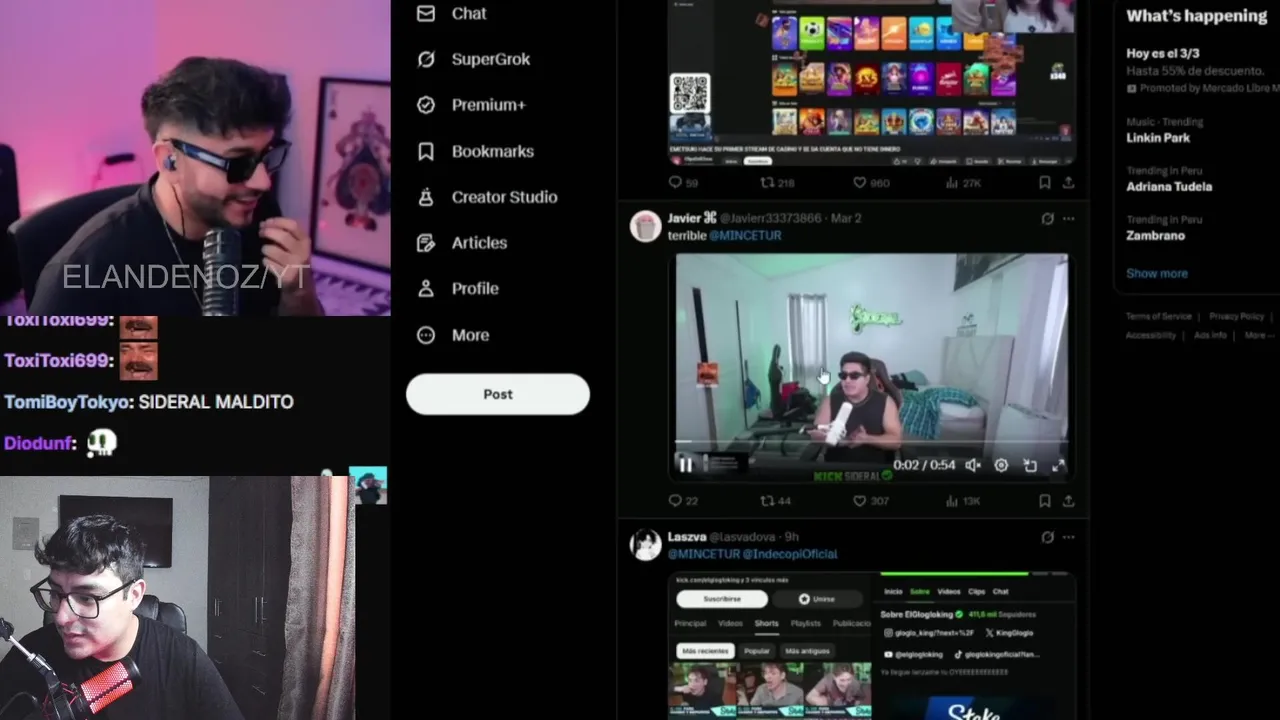1280x720 pixels.
Task: Open the top tweet's casino image
Action: pyautogui.click(x=871, y=82)
